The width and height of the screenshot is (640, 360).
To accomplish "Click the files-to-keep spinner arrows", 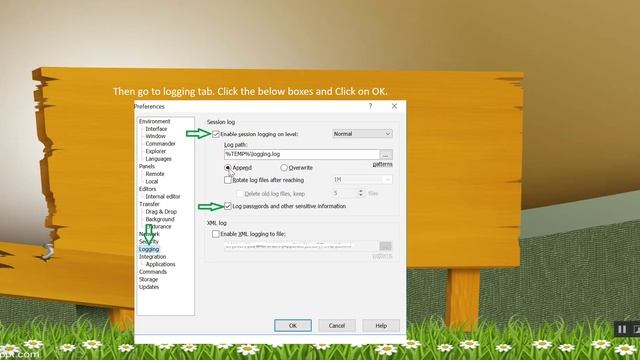I will point(360,193).
